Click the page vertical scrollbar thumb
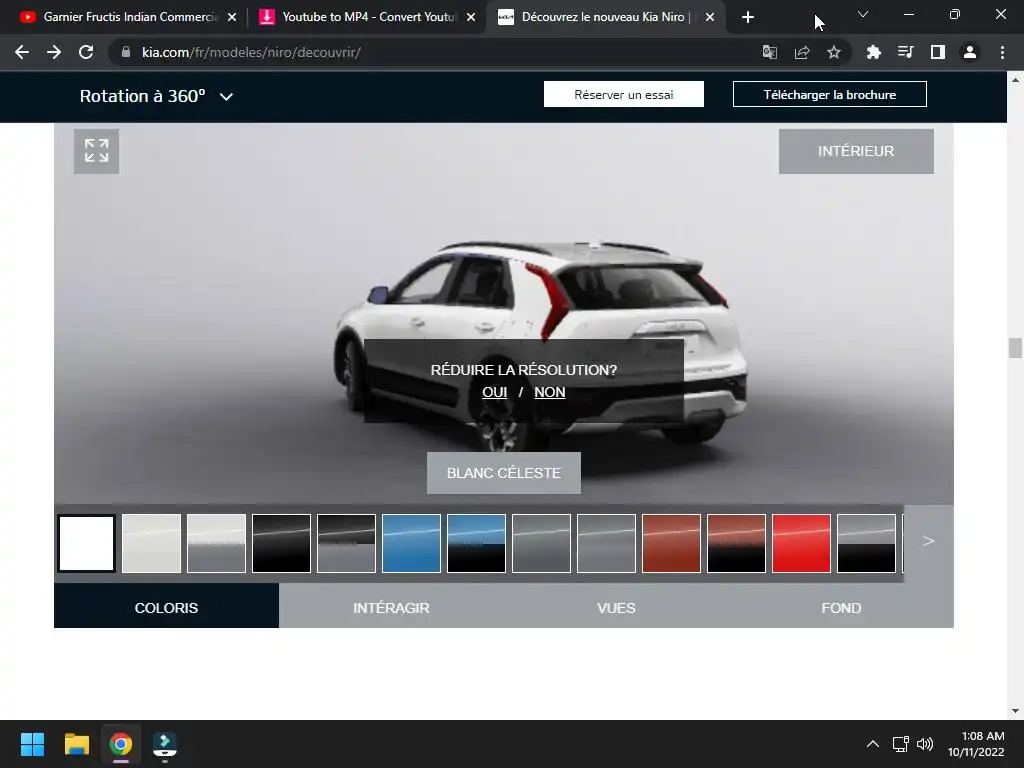 point(1015,347)
